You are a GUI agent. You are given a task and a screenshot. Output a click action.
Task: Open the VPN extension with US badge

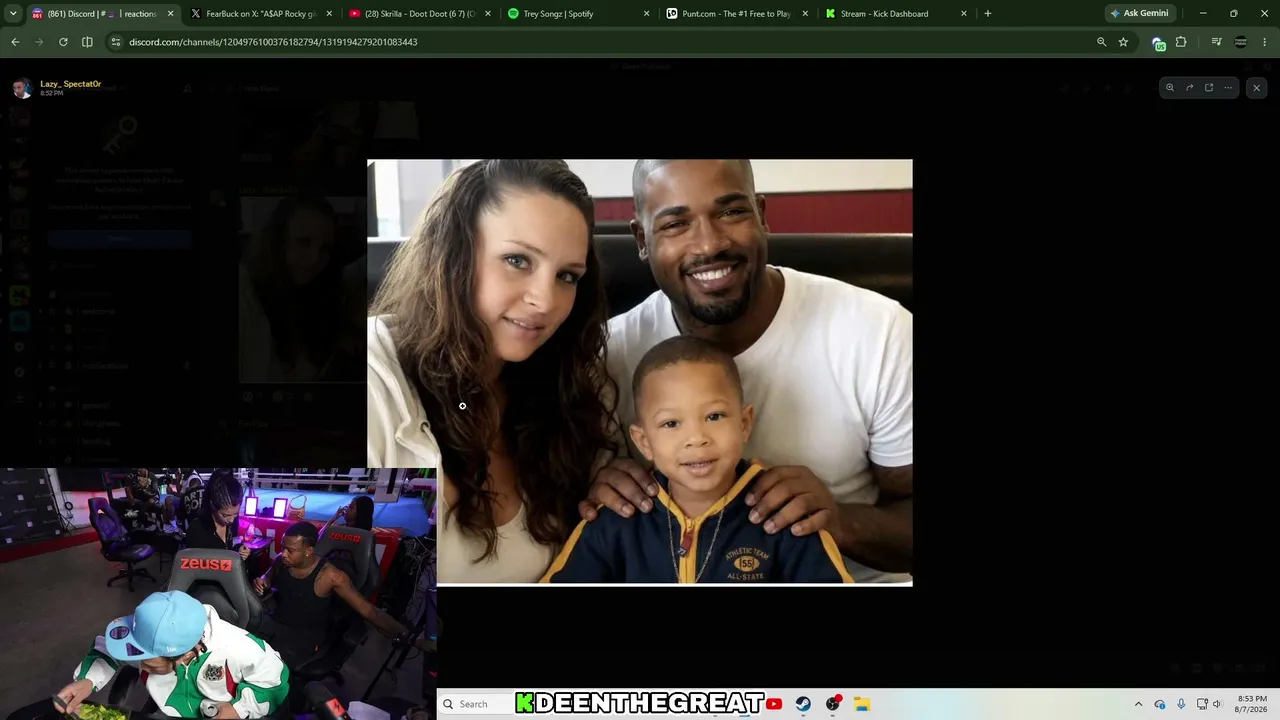(x=1158, y=42)
